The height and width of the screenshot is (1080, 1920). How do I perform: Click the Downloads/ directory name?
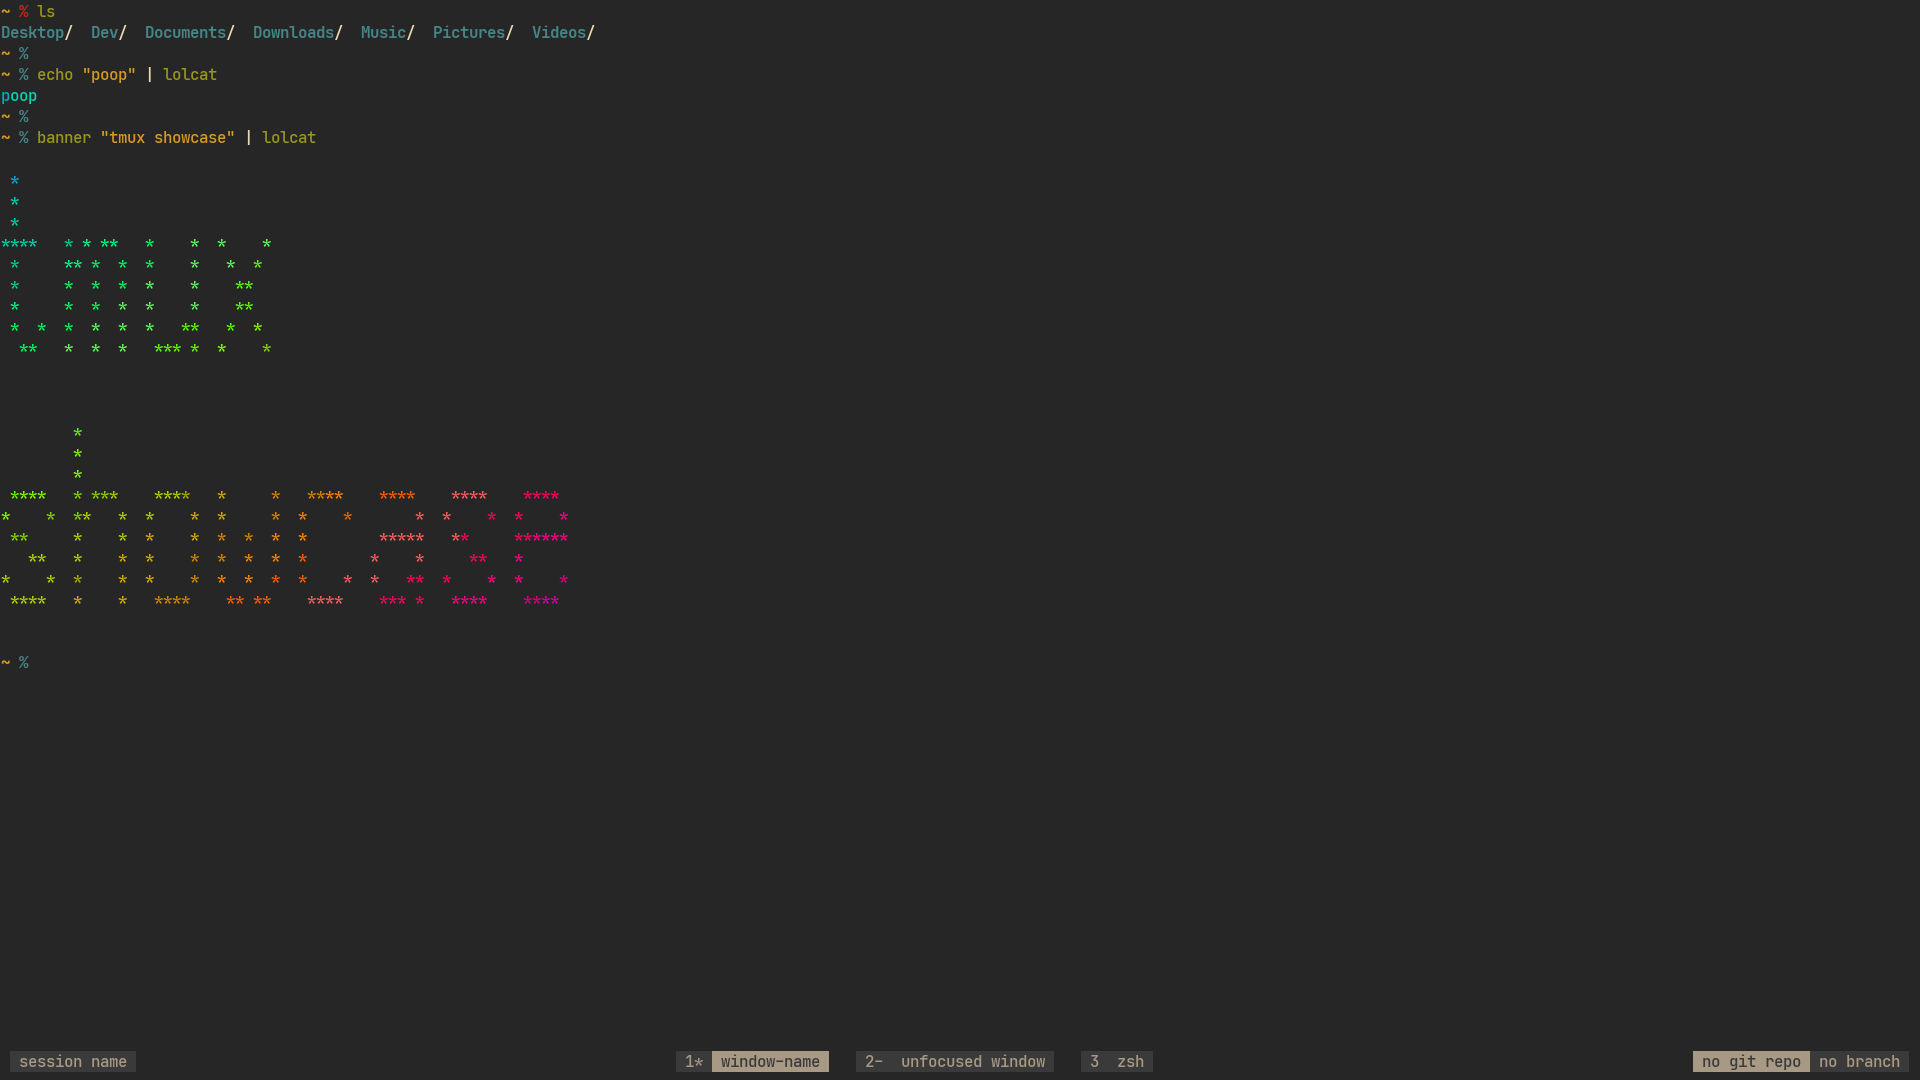[x=298, y=33]
